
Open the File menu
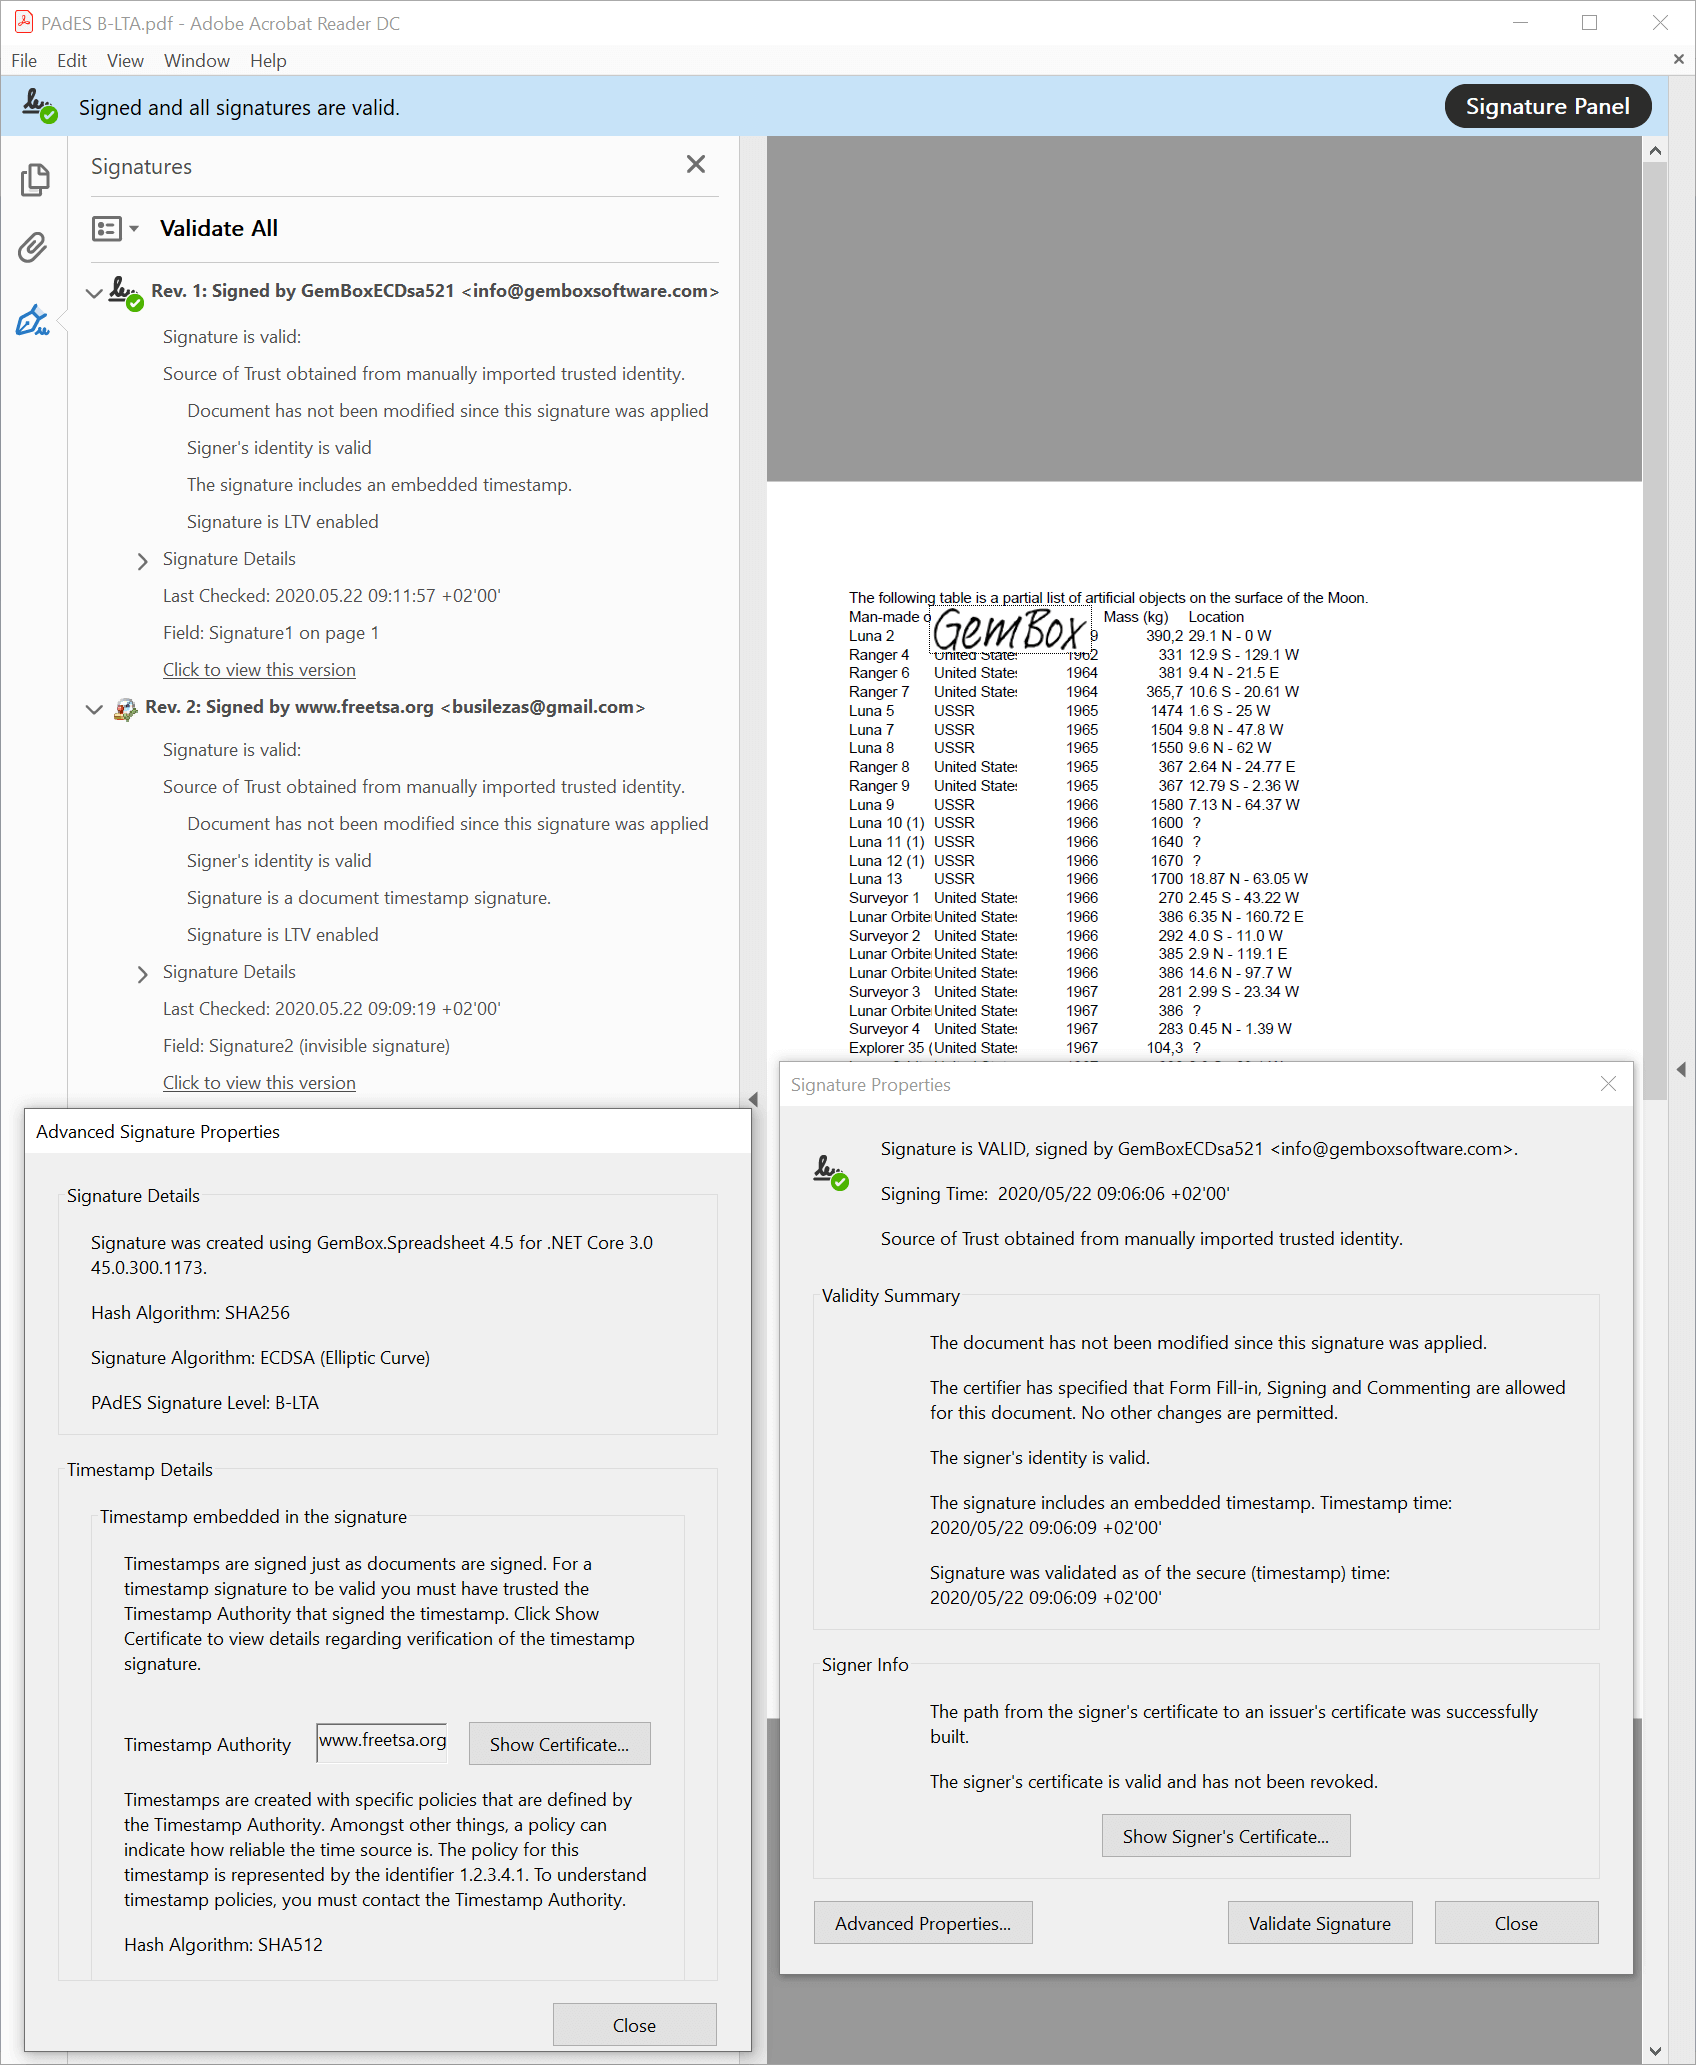click(24, 60)
